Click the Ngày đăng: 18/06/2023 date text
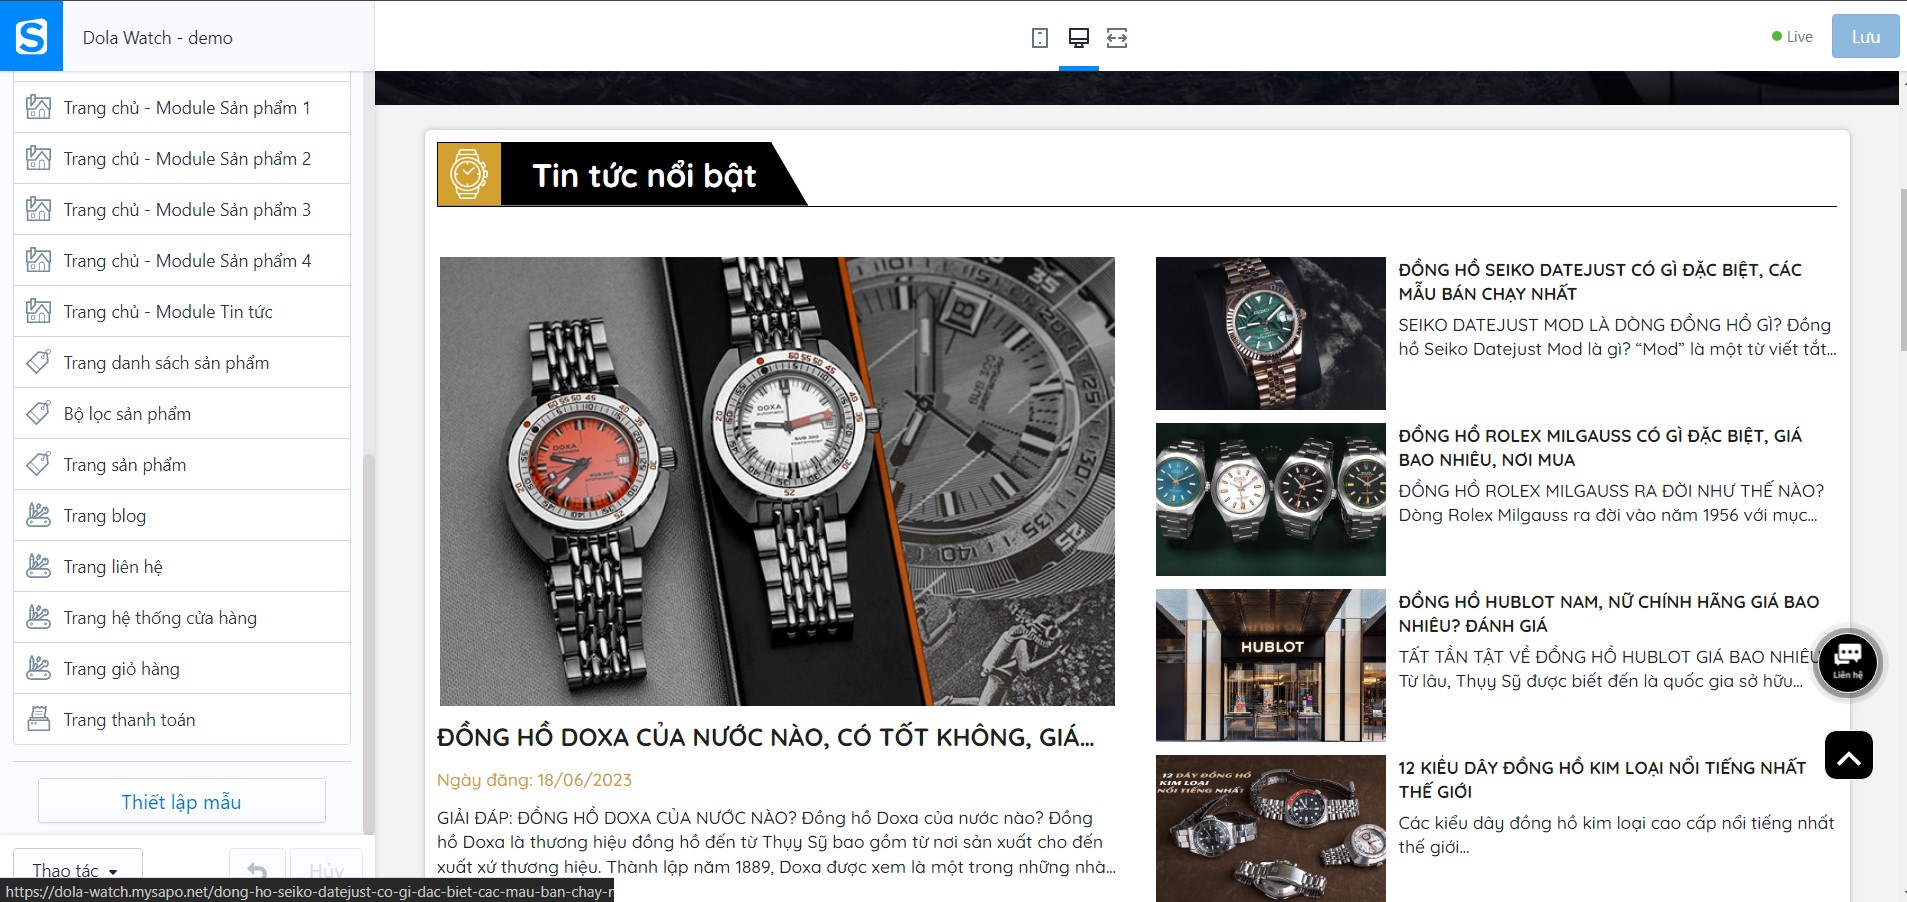The image size is (1907, 902). (534, 780)
